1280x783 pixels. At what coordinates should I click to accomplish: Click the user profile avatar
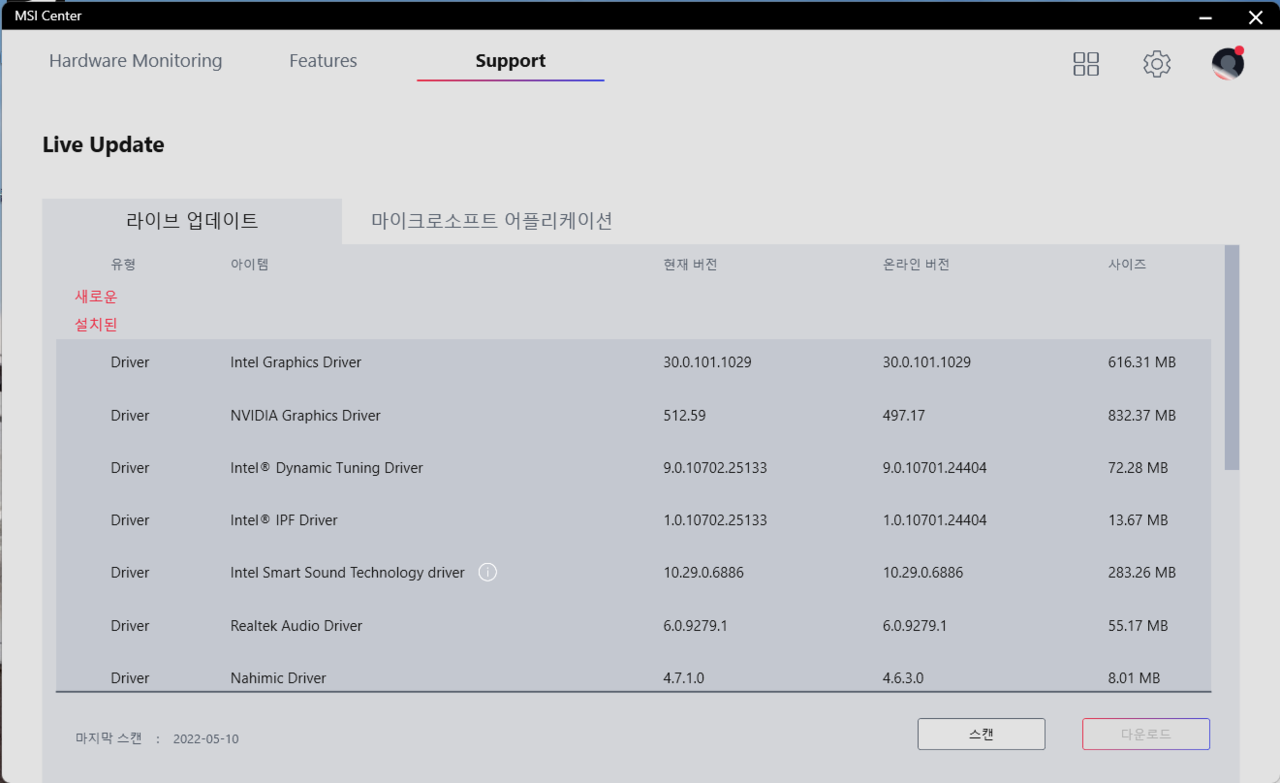[x=1227, y=64]
